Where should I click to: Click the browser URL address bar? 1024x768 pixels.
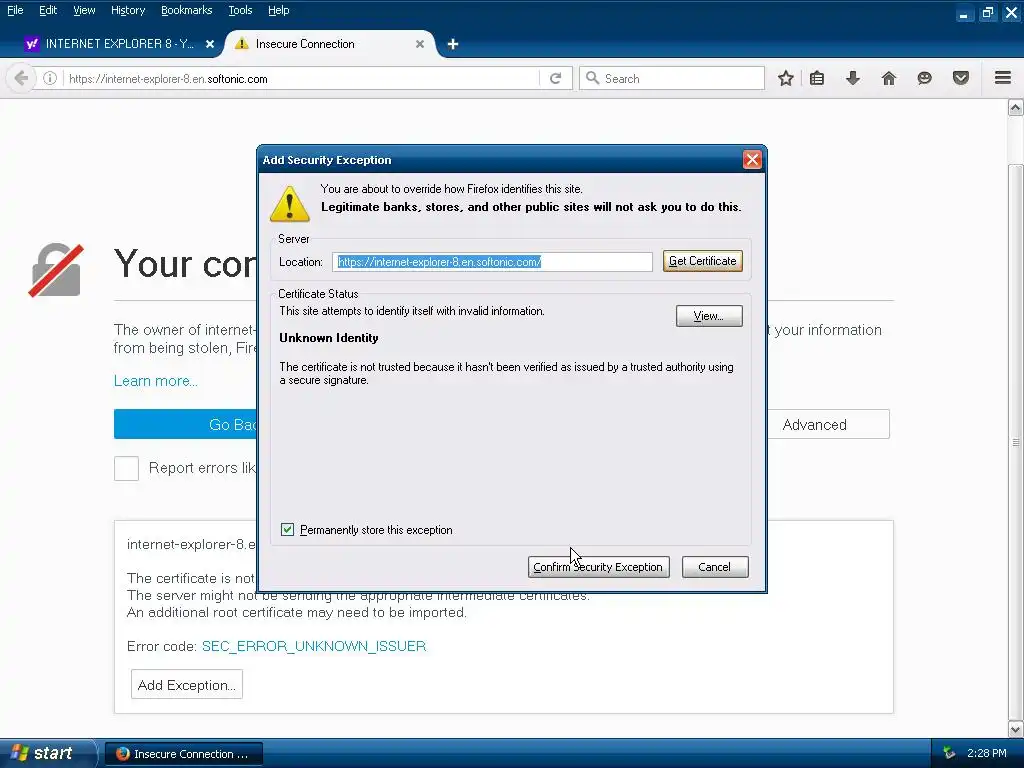pyautogui.click(x=303, y=78)
